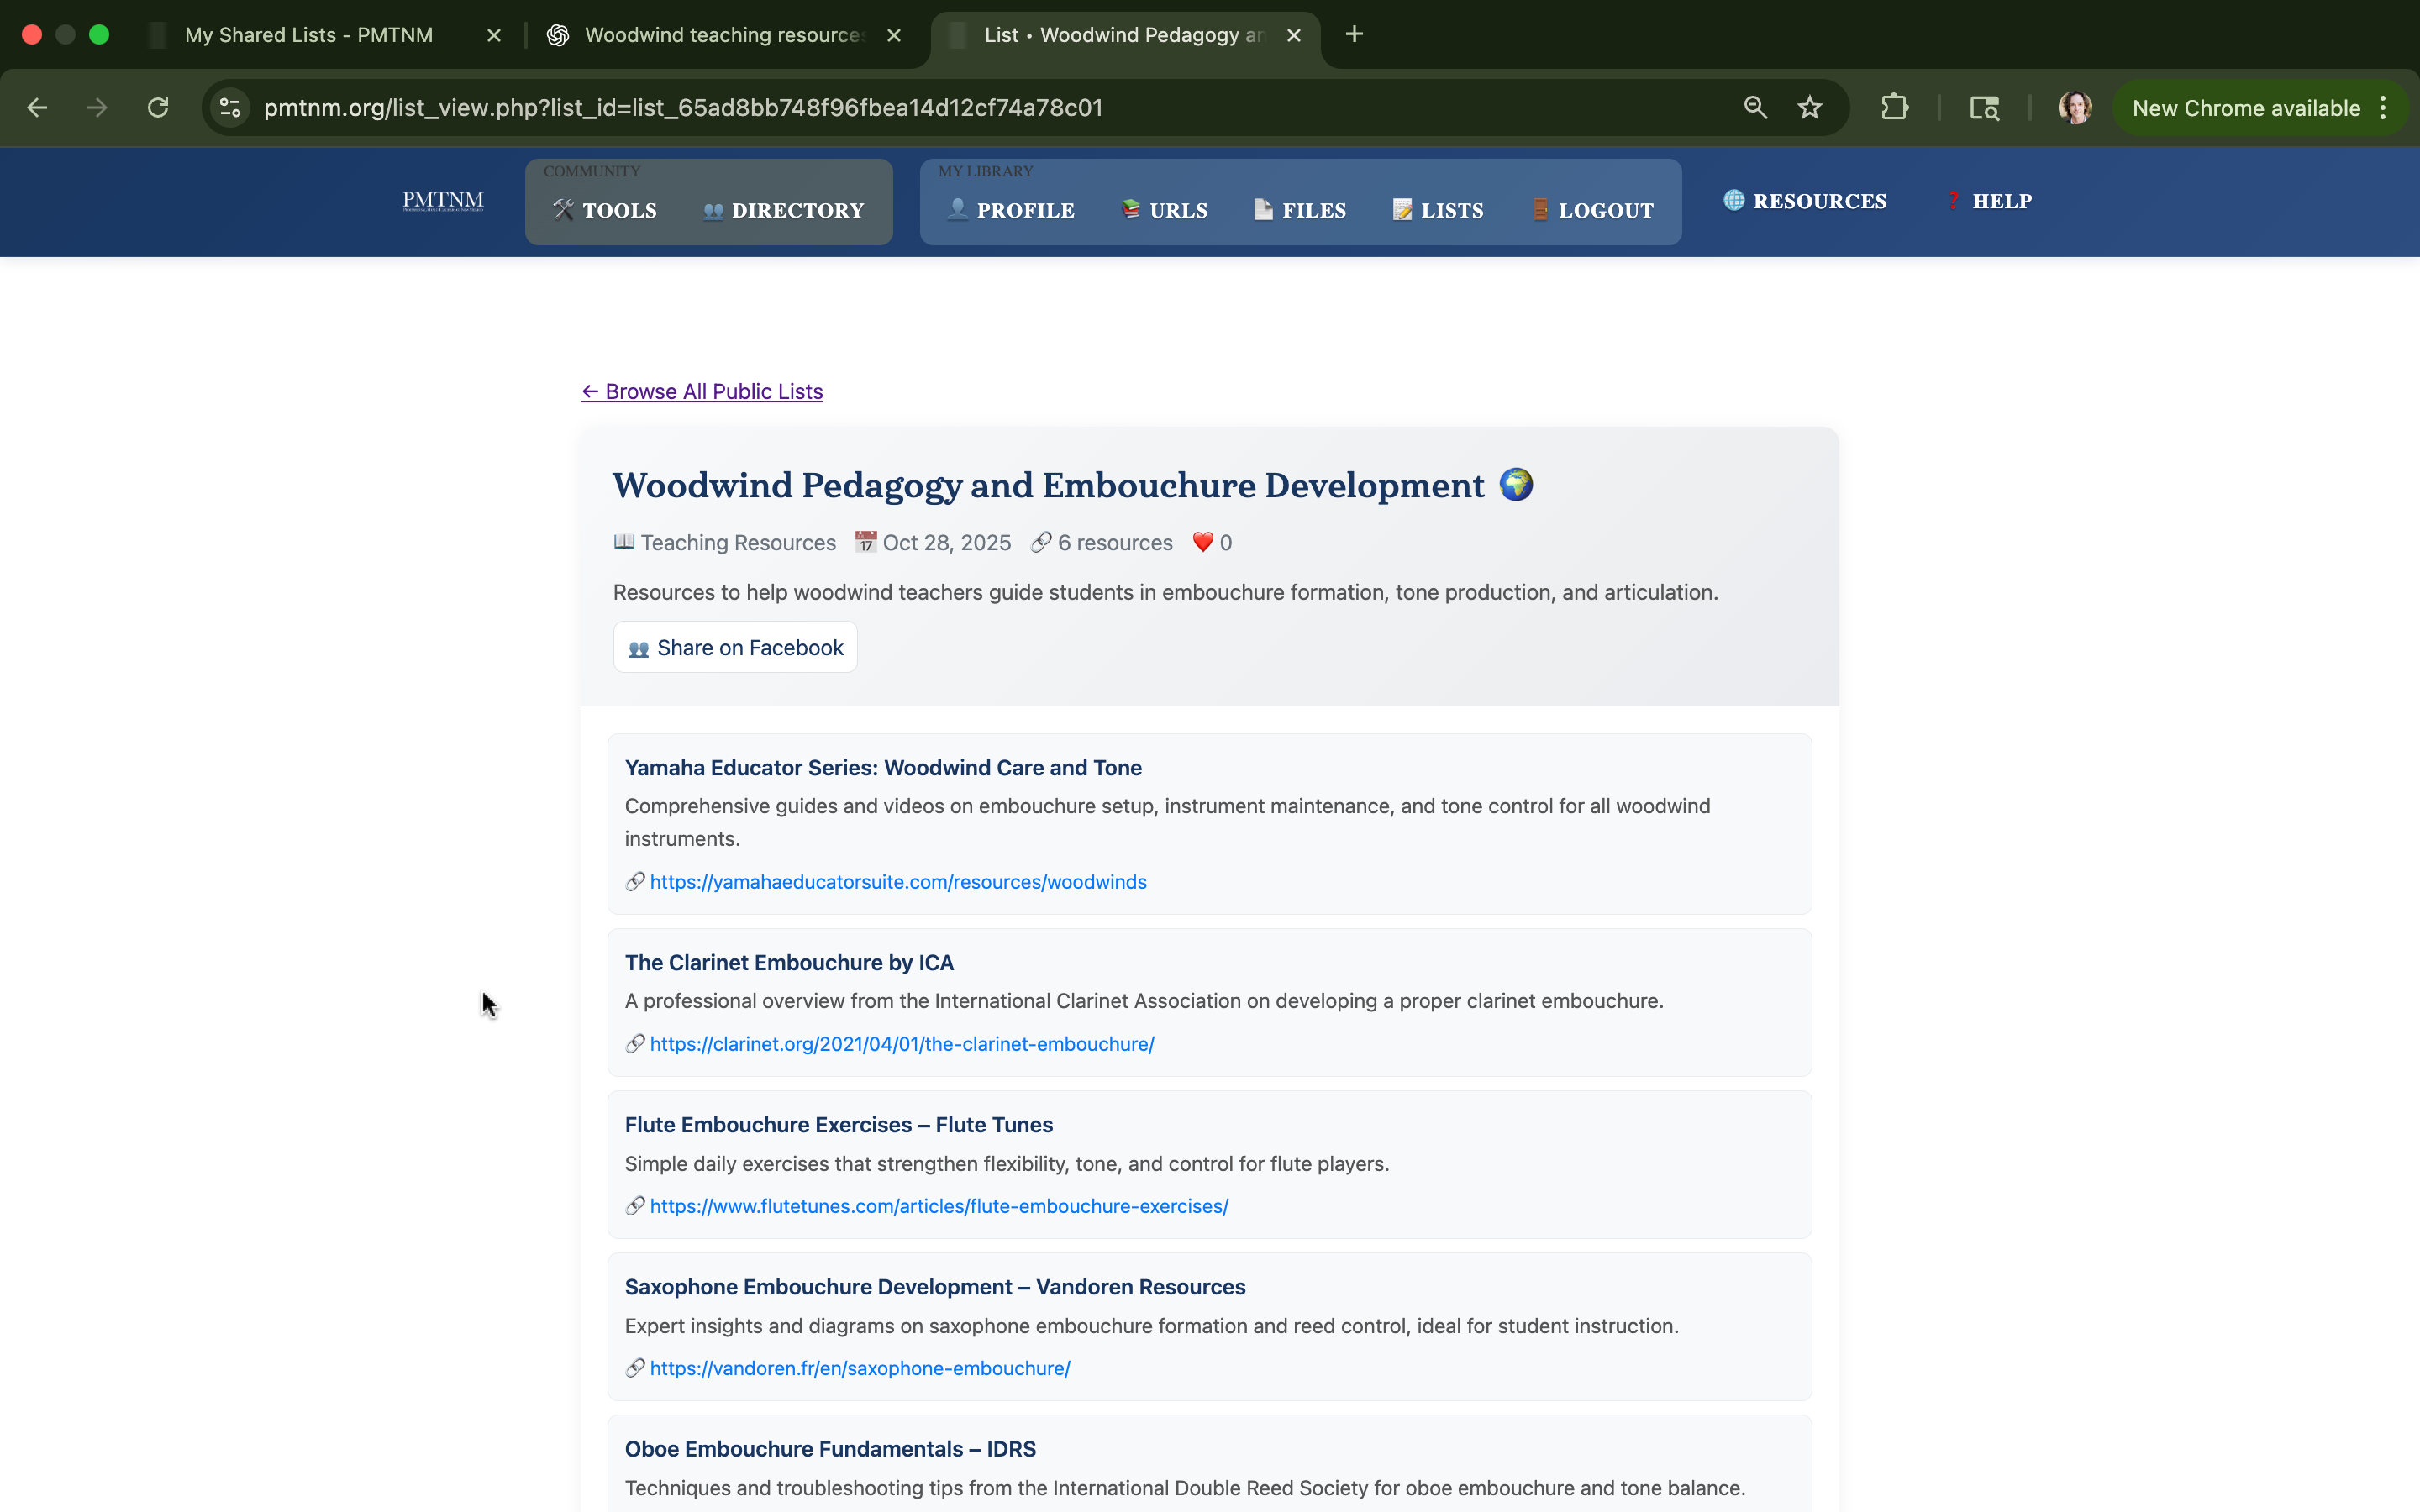Open a new browser tab

pos(1354,35)
